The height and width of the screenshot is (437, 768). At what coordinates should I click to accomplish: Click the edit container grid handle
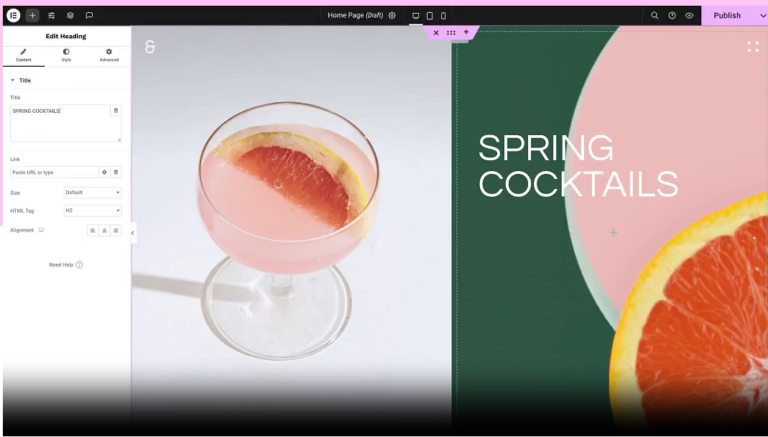pos(451,33)
